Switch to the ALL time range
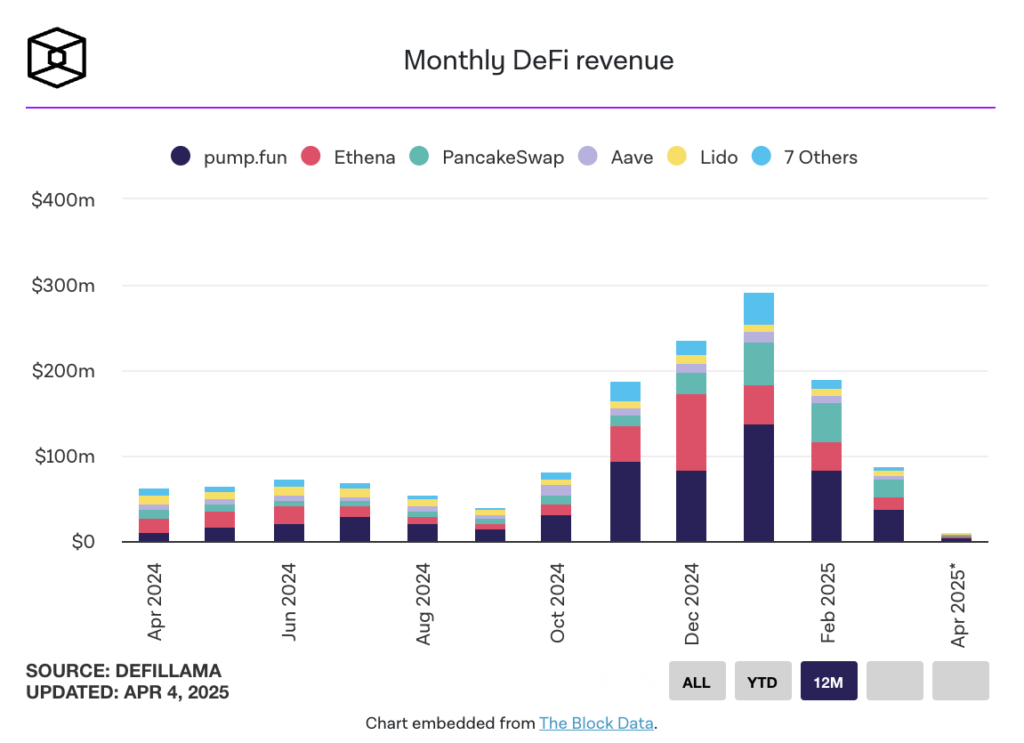The height and width of the screenshot is (743, 1024). tap(696, 681)
